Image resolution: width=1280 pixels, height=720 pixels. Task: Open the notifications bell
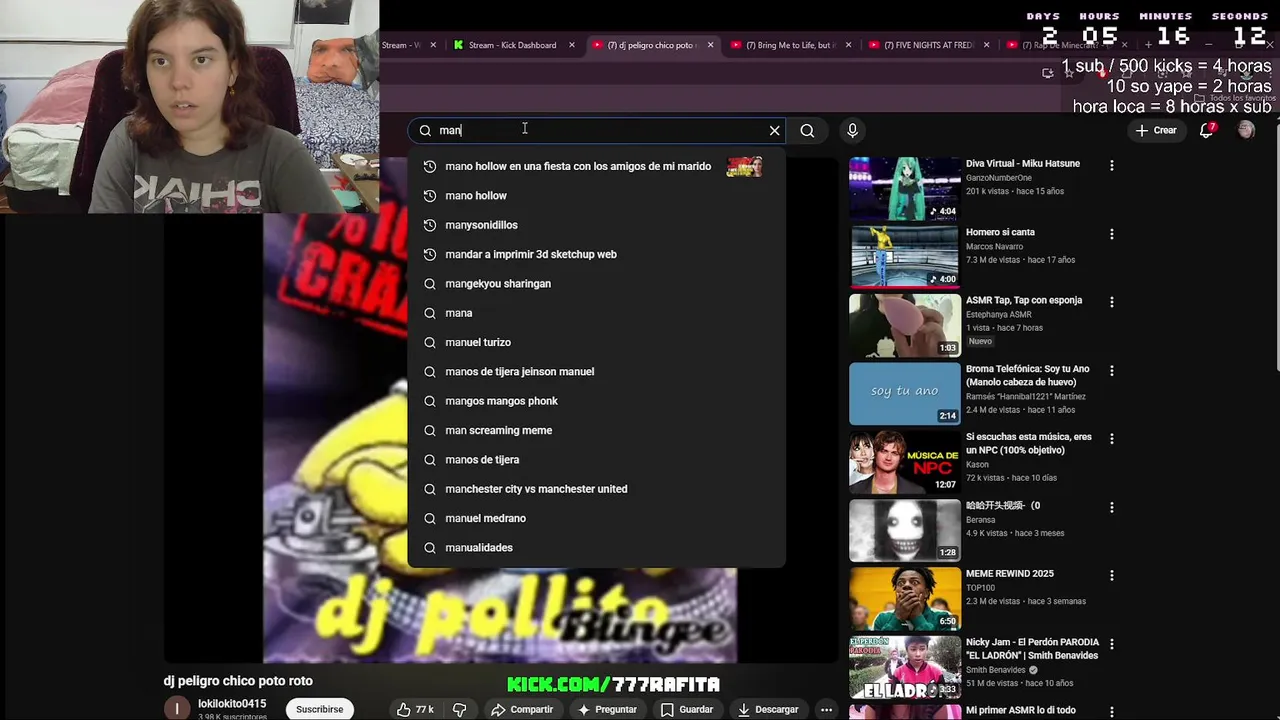pos(1207,130)
